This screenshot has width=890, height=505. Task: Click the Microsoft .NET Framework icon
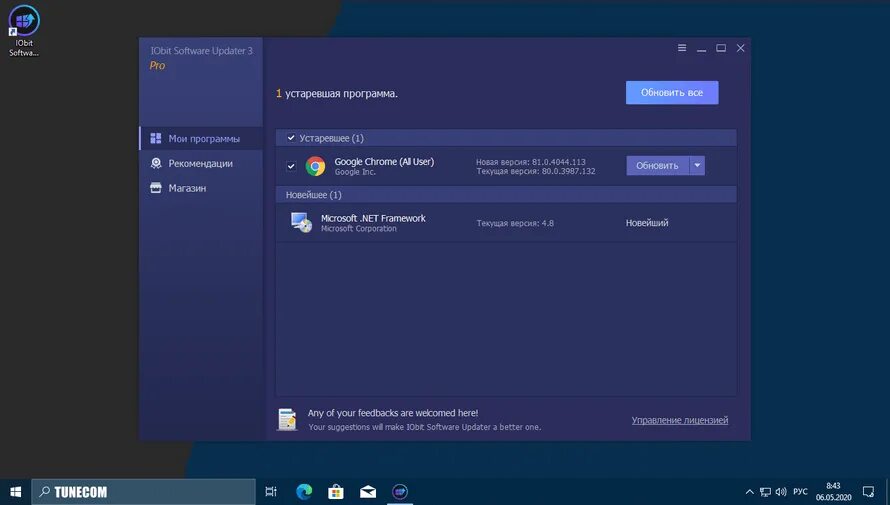pos(301,222)
